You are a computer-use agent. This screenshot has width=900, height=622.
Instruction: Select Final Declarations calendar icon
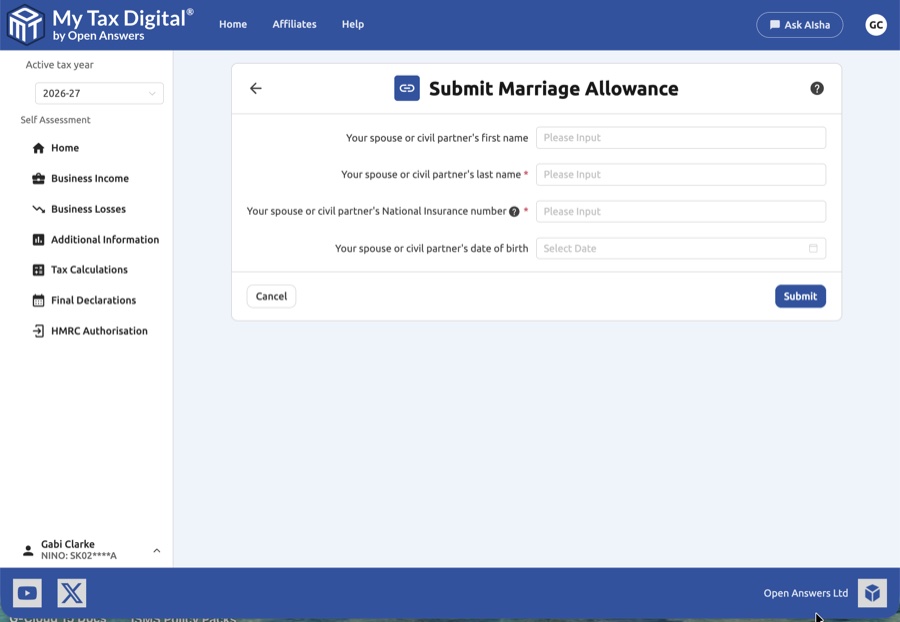(x=38, y=300)
